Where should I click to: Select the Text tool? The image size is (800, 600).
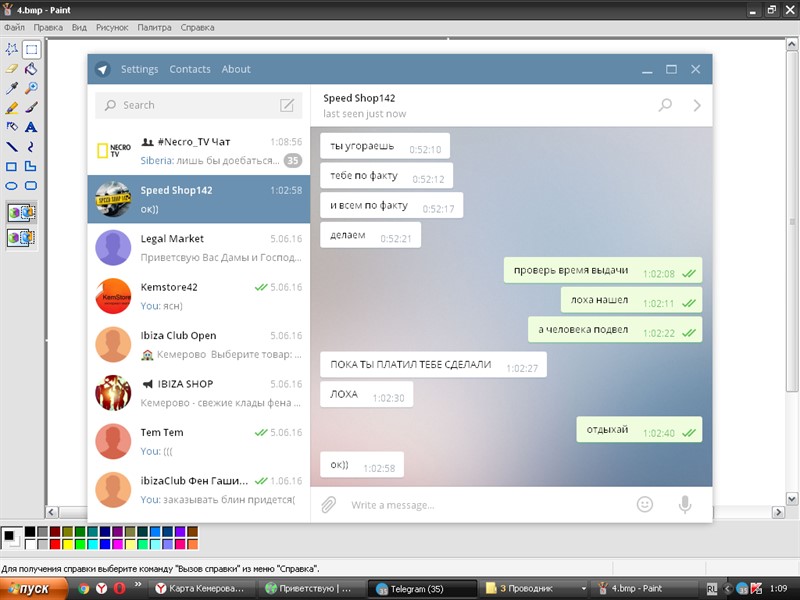click(x=31, y=127)
